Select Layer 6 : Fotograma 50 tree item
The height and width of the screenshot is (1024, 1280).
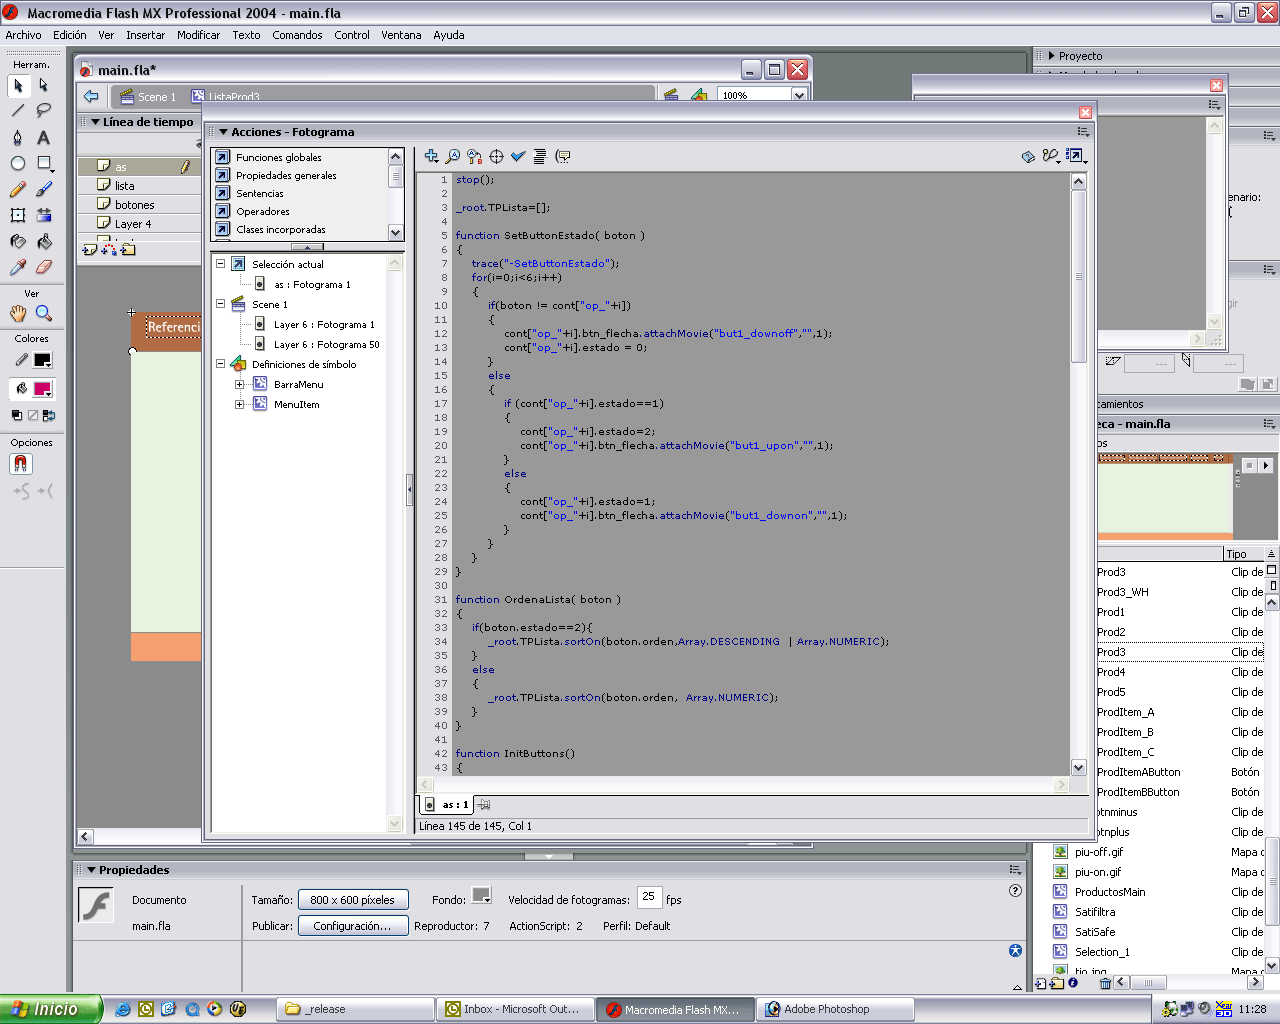coord(326,344)
